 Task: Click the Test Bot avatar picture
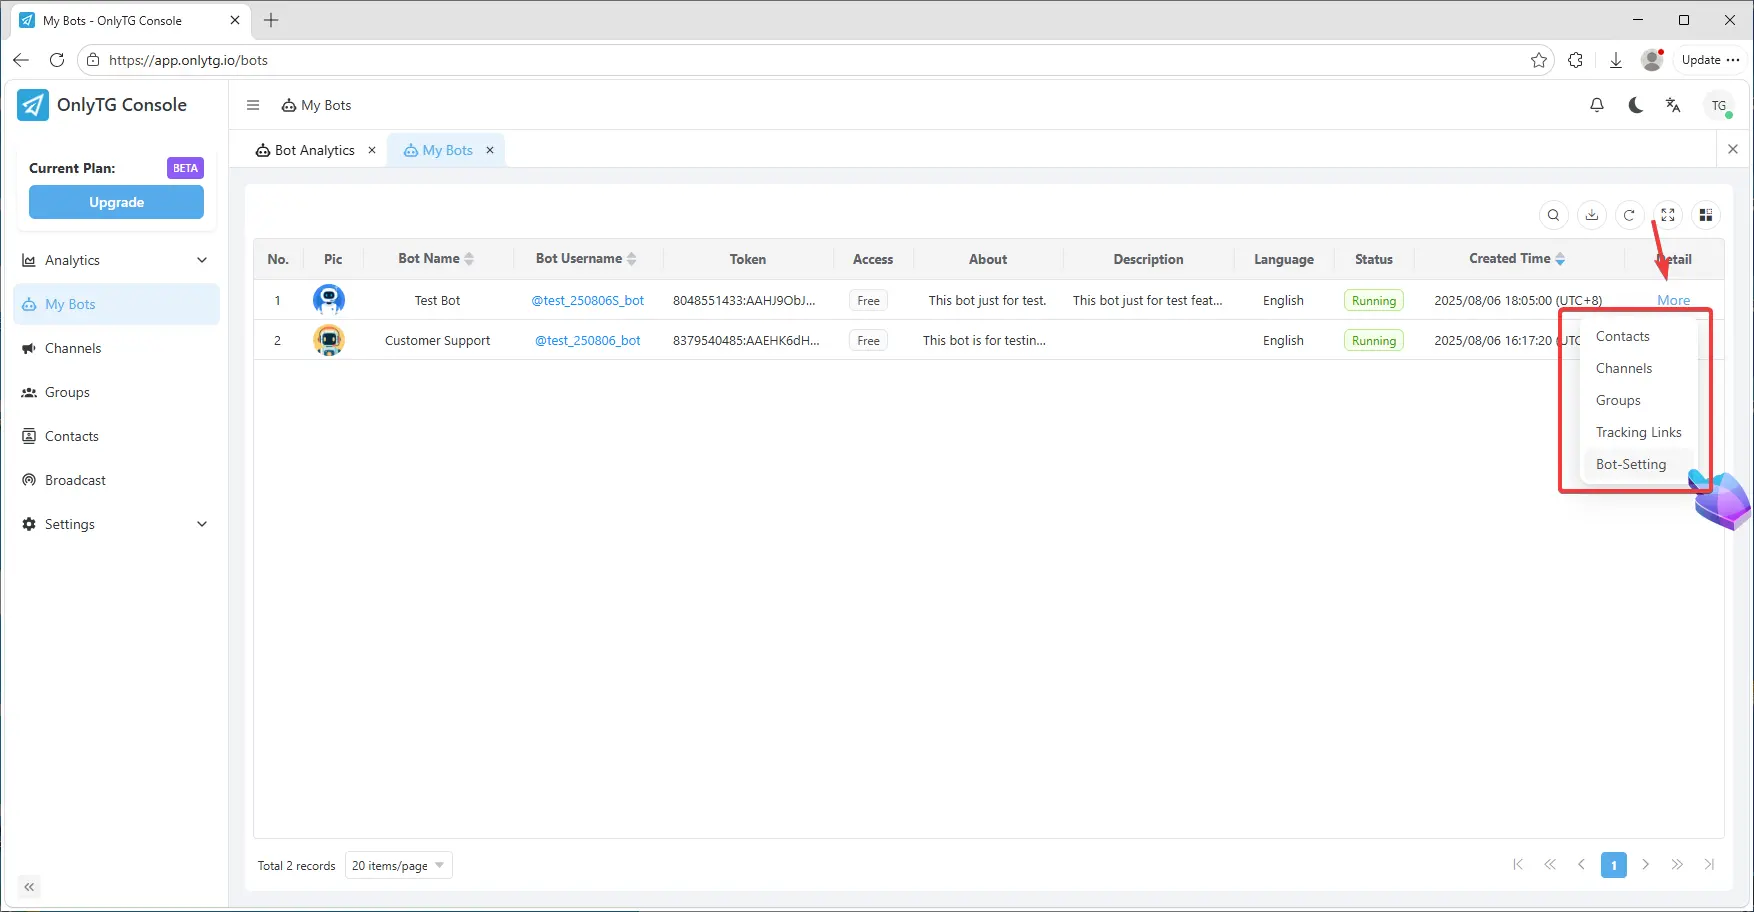coord(329,299)
